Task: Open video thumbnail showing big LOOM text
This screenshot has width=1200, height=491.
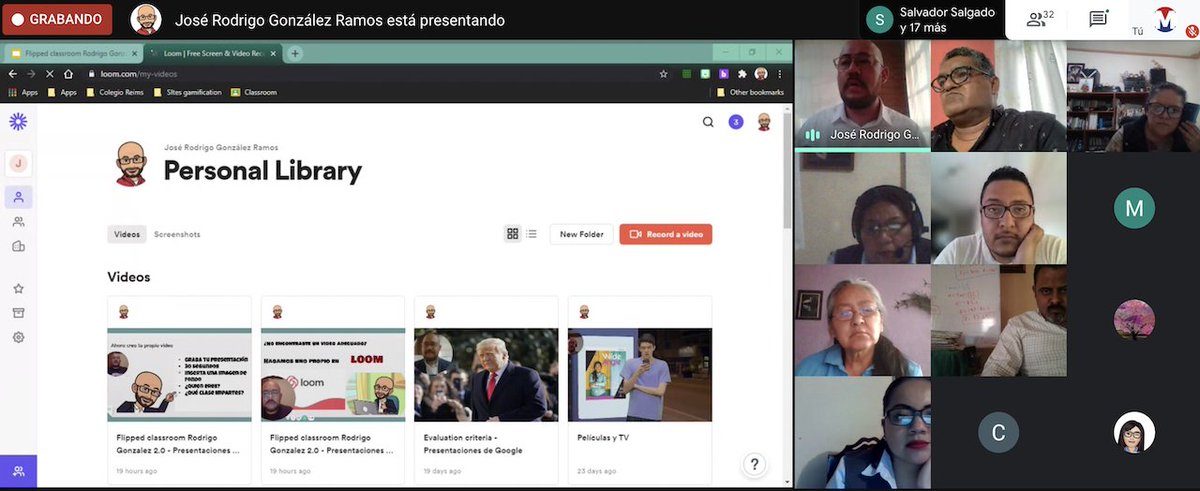Action: (333, 375)
